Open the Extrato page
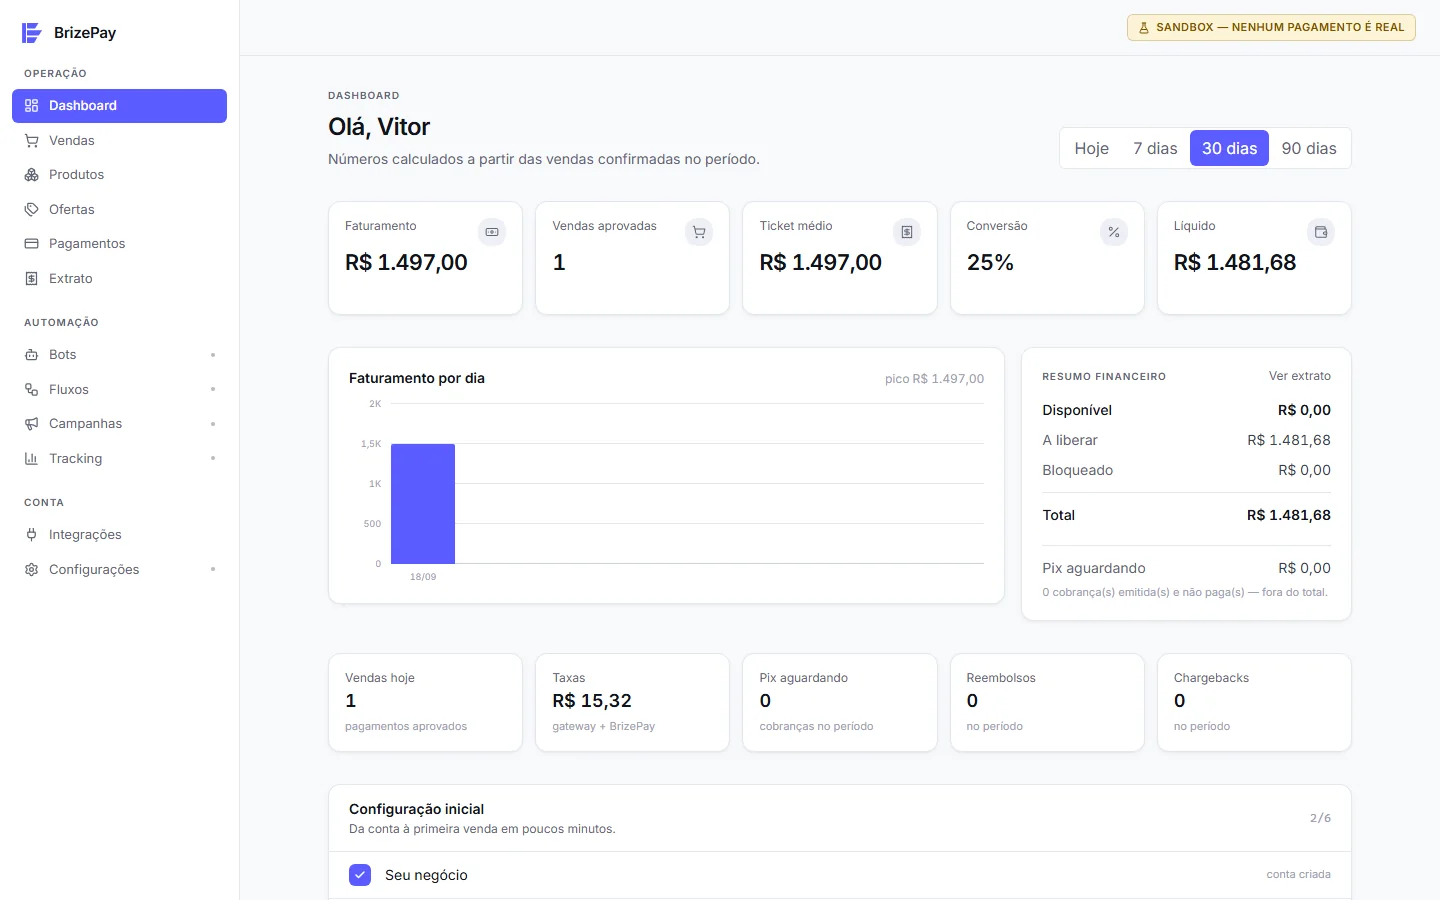The height and width of the screenshot is (900, 1440). [x=119, y=279]
